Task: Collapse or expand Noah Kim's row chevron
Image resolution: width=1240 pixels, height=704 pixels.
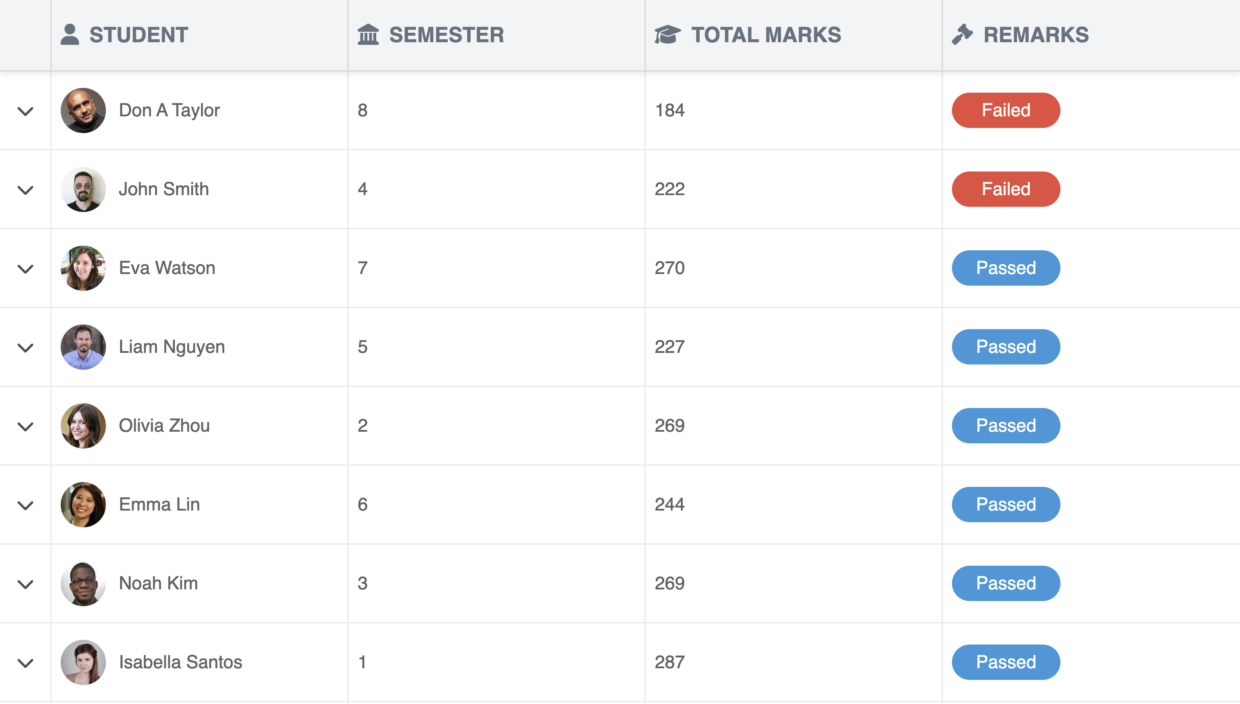Action: coord(25,583)
